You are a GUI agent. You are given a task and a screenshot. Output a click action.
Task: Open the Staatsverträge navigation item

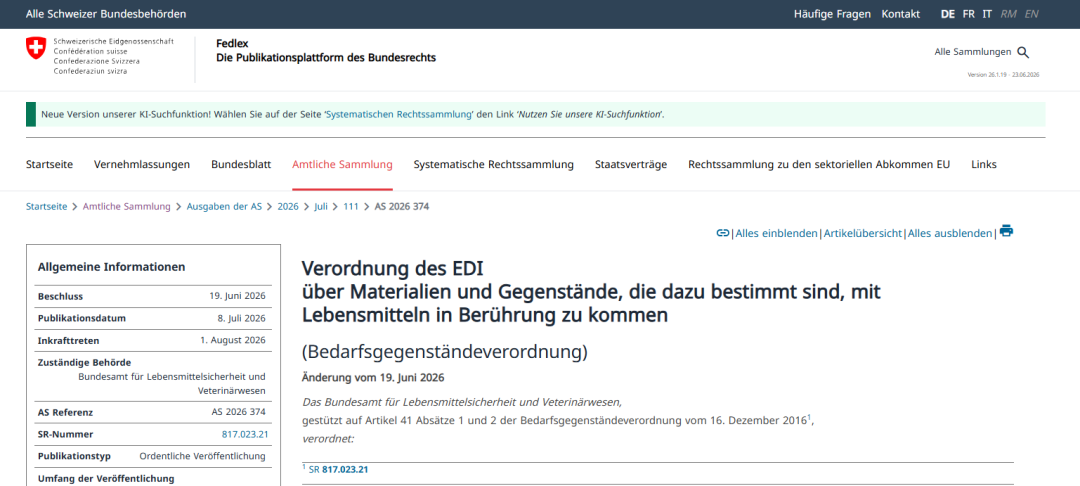point(631,165)
